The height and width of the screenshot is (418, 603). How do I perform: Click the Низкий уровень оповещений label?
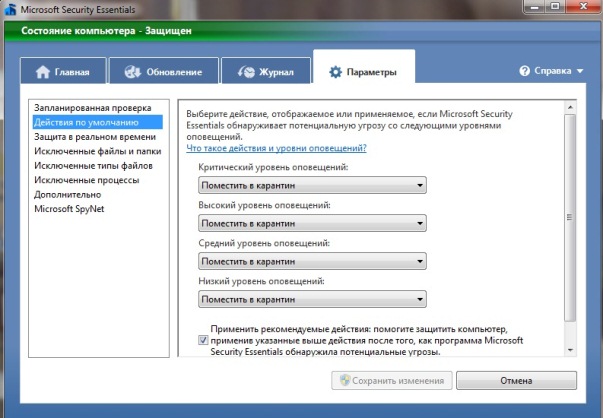point(261,281)
